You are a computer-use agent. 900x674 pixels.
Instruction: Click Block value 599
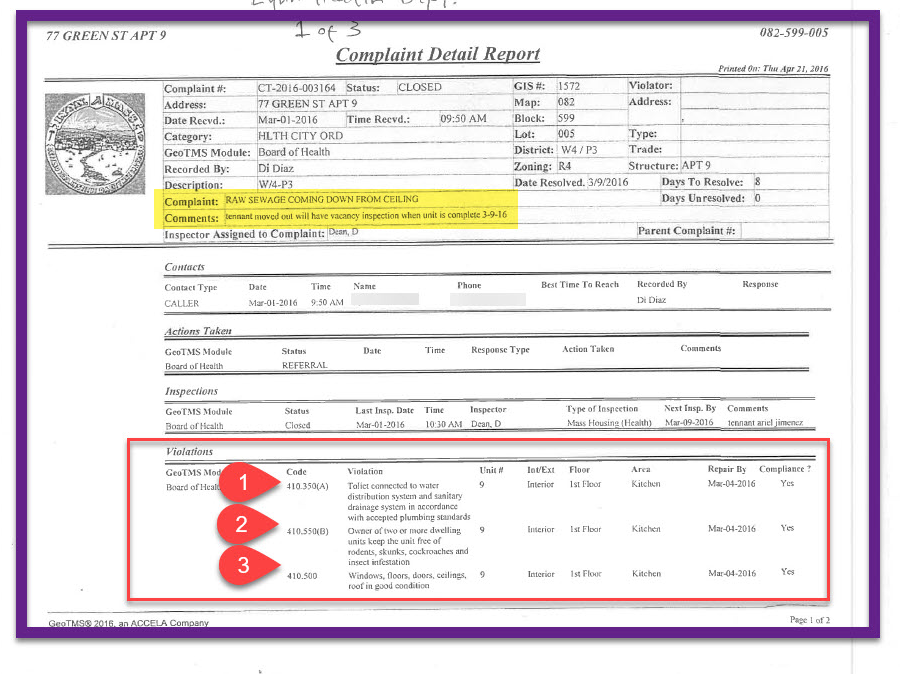[x=566, y=118]
